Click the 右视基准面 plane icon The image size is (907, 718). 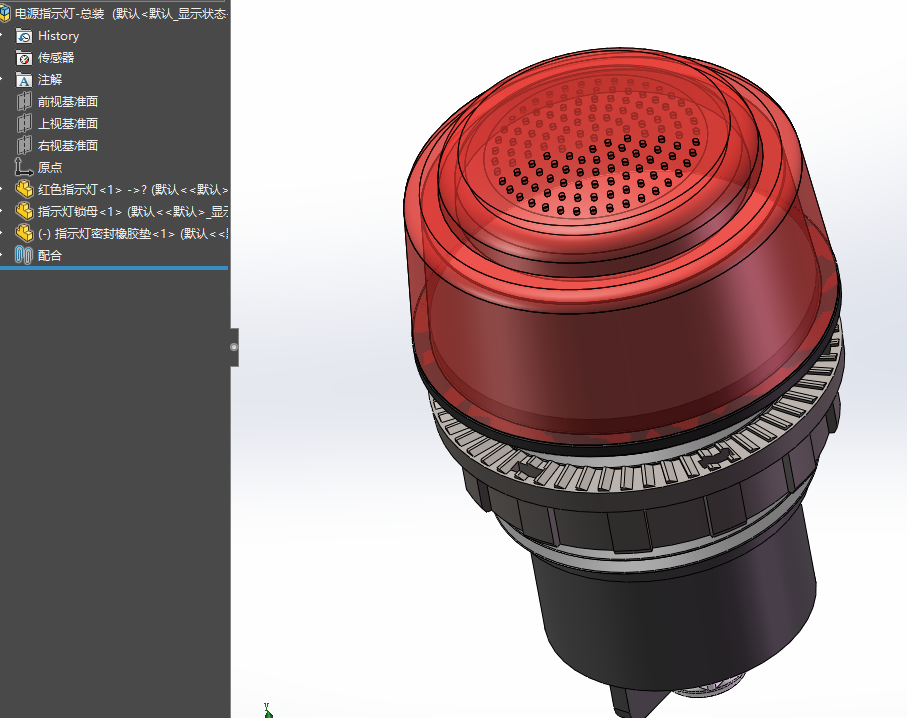[x=24, y=146]
